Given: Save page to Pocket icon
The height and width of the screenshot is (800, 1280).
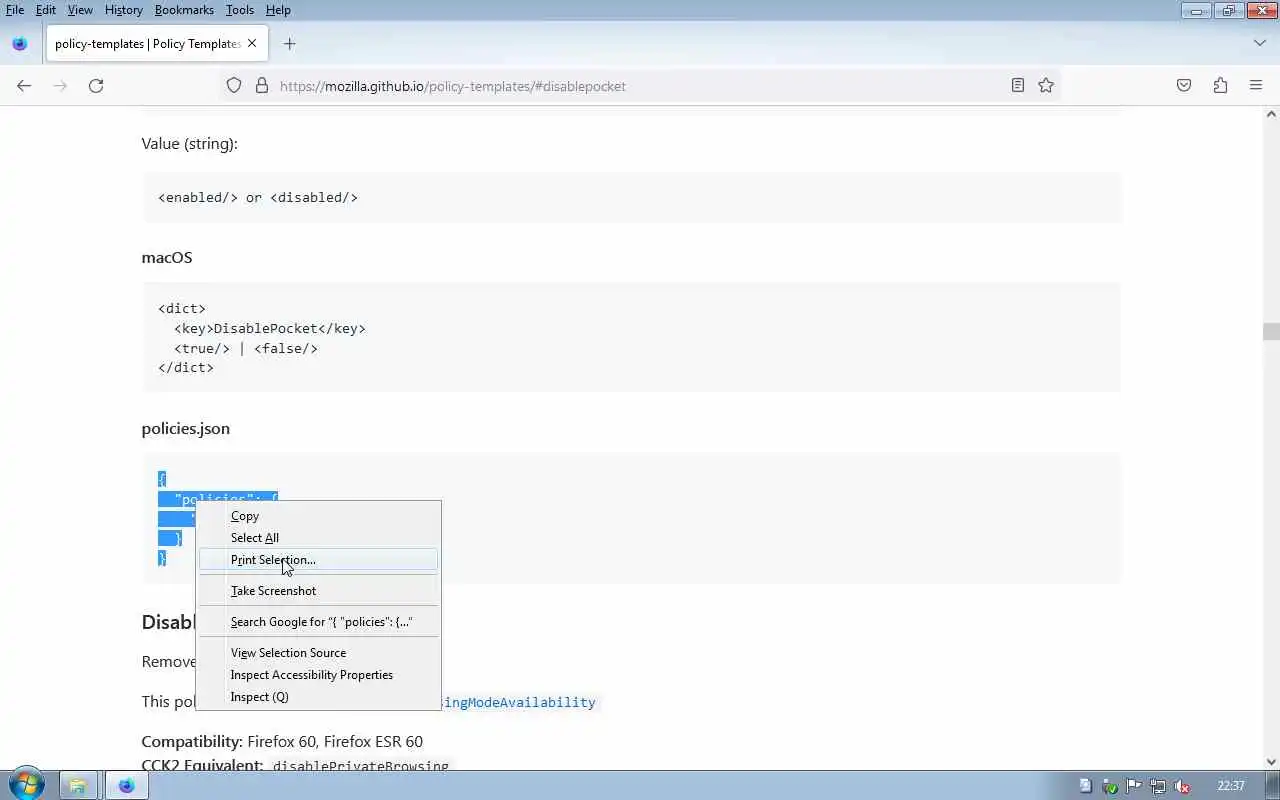Looking at the screenshot, I should coord(1184,86).
